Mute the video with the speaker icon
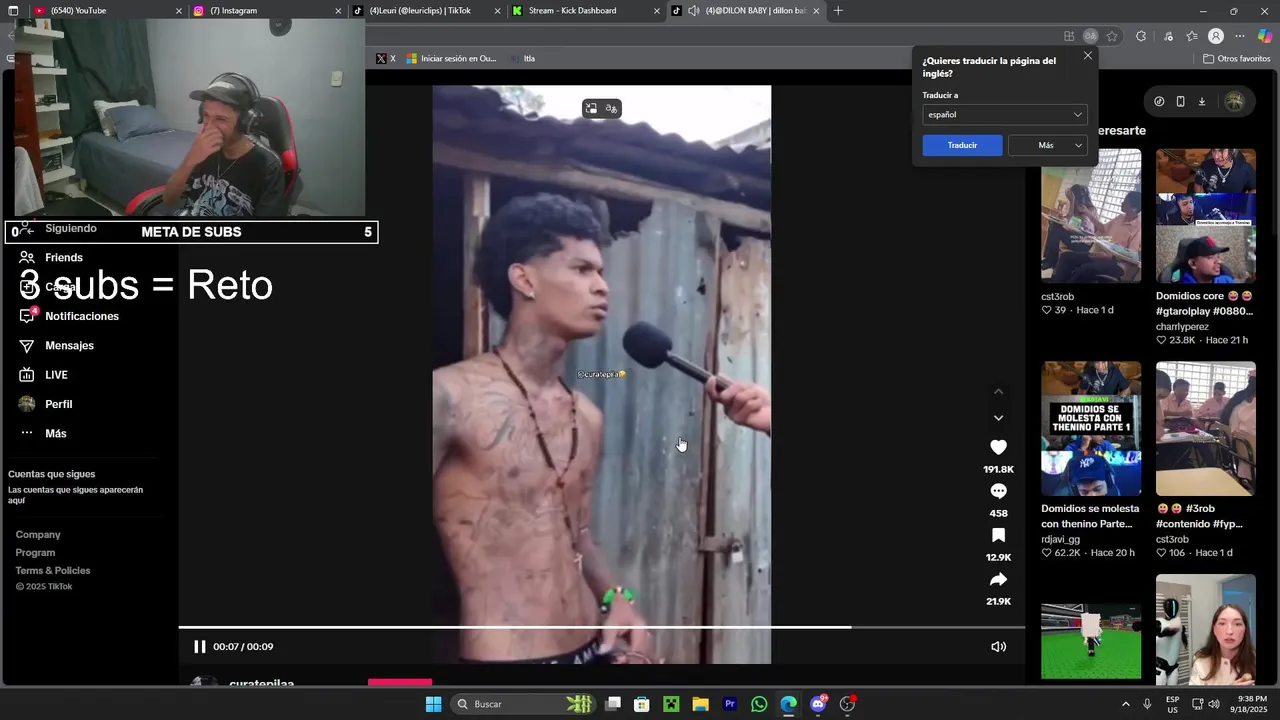Screen dimensions: 1280x720 (x=998, y=647)
